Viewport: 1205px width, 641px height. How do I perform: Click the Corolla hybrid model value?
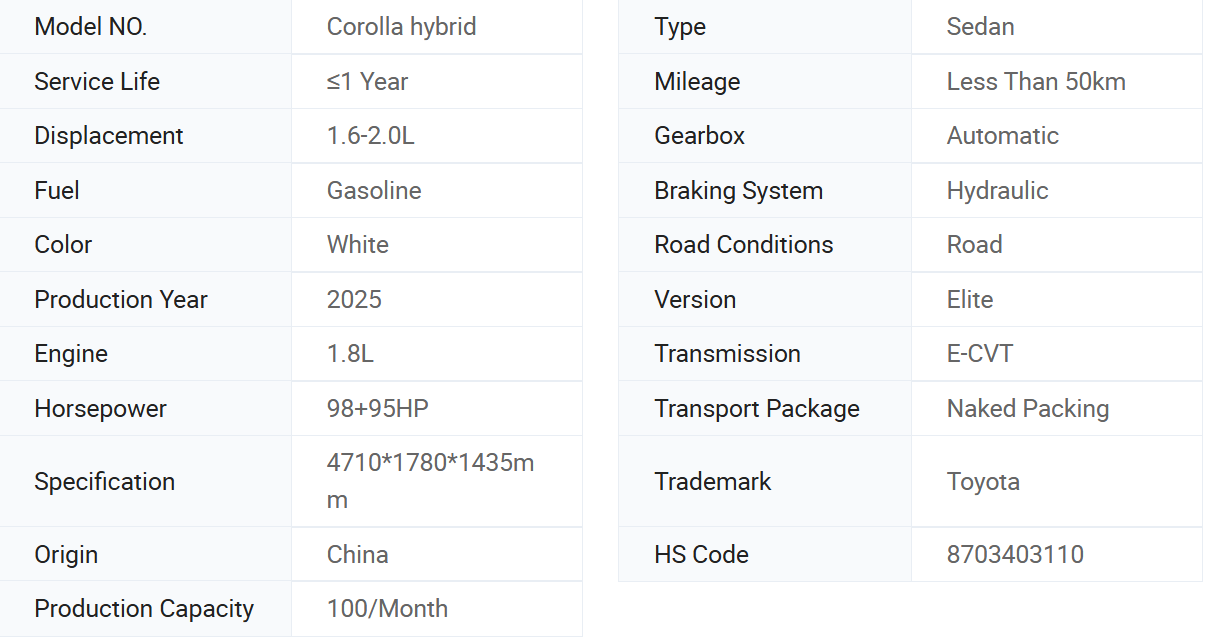coord(401,27)
